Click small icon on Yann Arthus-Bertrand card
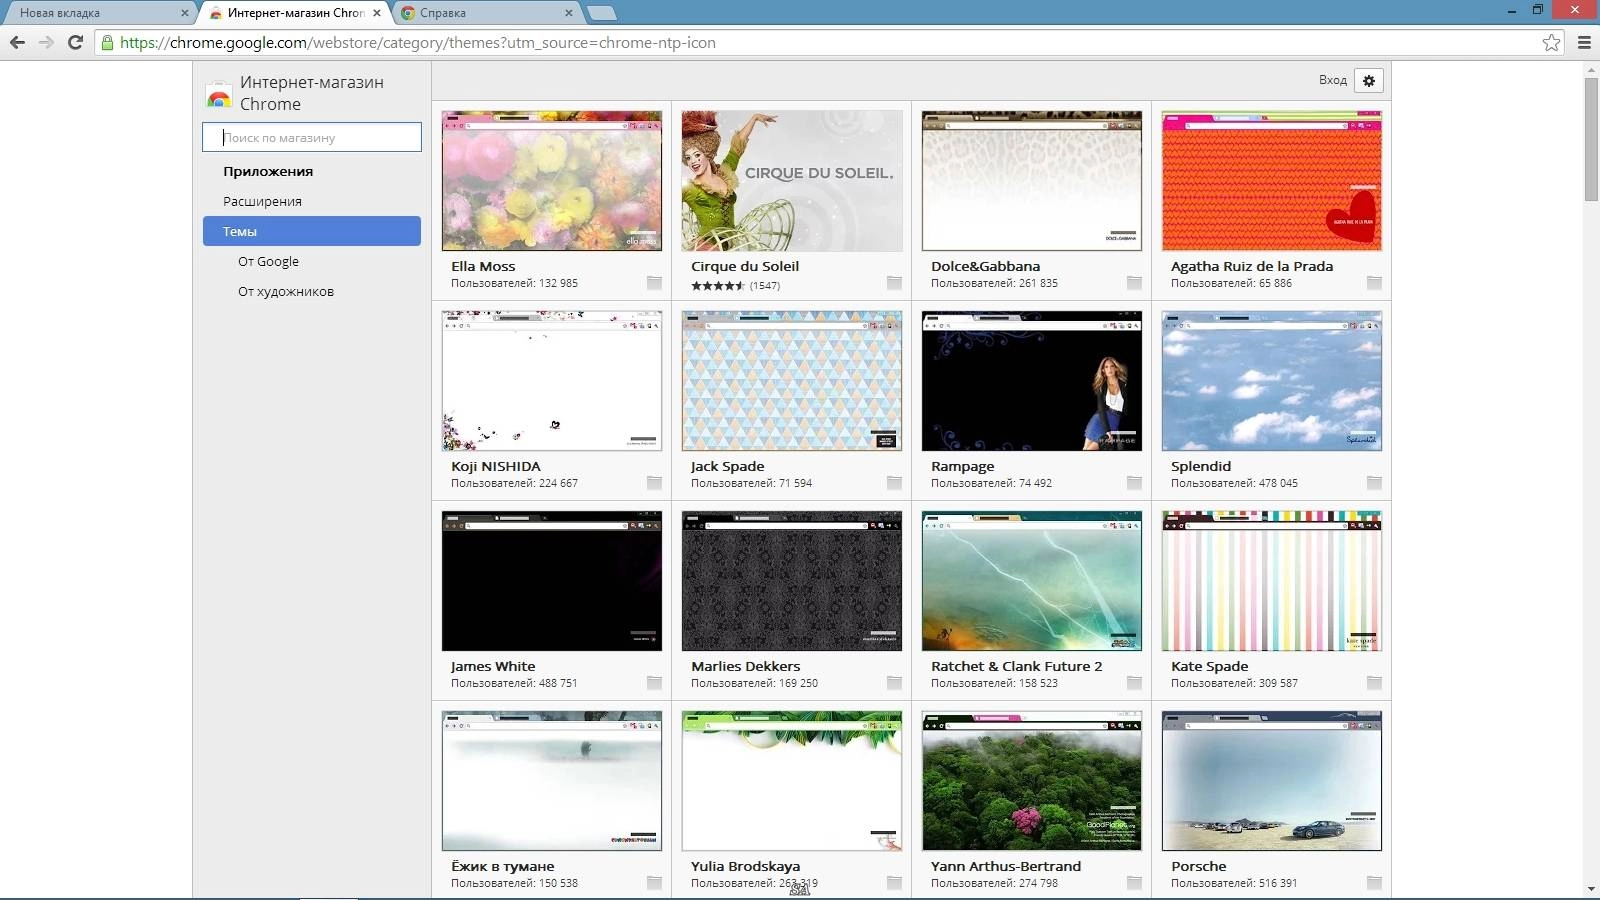 click(1134, 883)
